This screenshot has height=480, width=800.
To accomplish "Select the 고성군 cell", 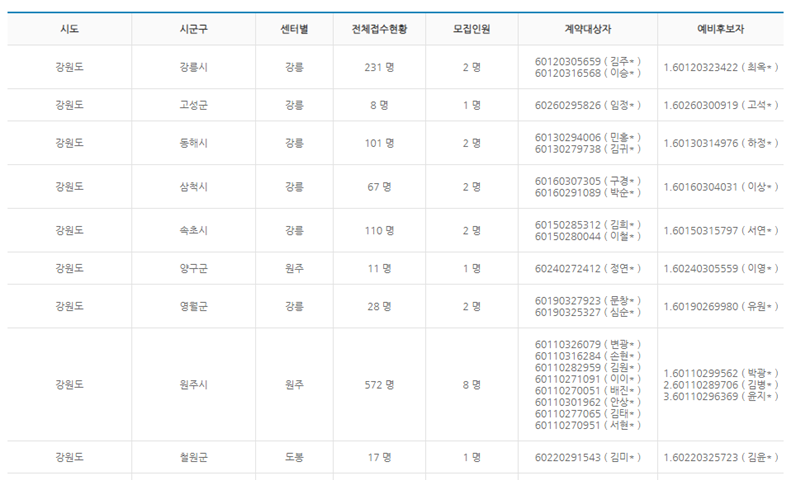I will tap(193, 105).
